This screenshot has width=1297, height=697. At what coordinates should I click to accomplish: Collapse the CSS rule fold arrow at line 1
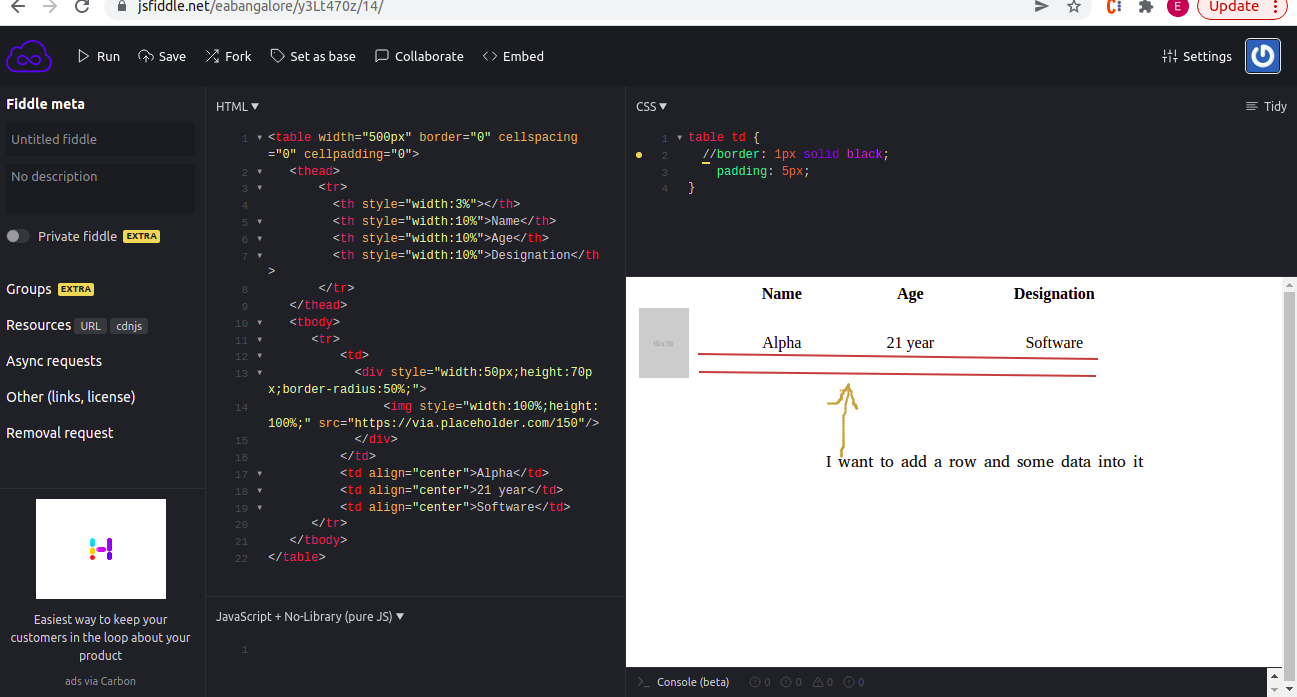pos(680,138)
